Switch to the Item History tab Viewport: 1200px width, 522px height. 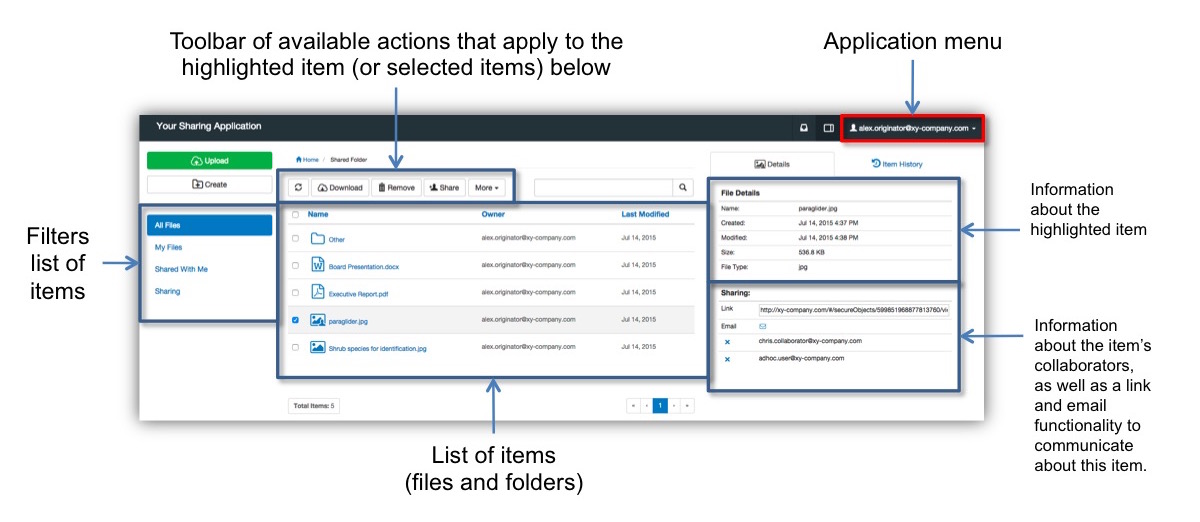pyautogui.click(x=897, y=163)
